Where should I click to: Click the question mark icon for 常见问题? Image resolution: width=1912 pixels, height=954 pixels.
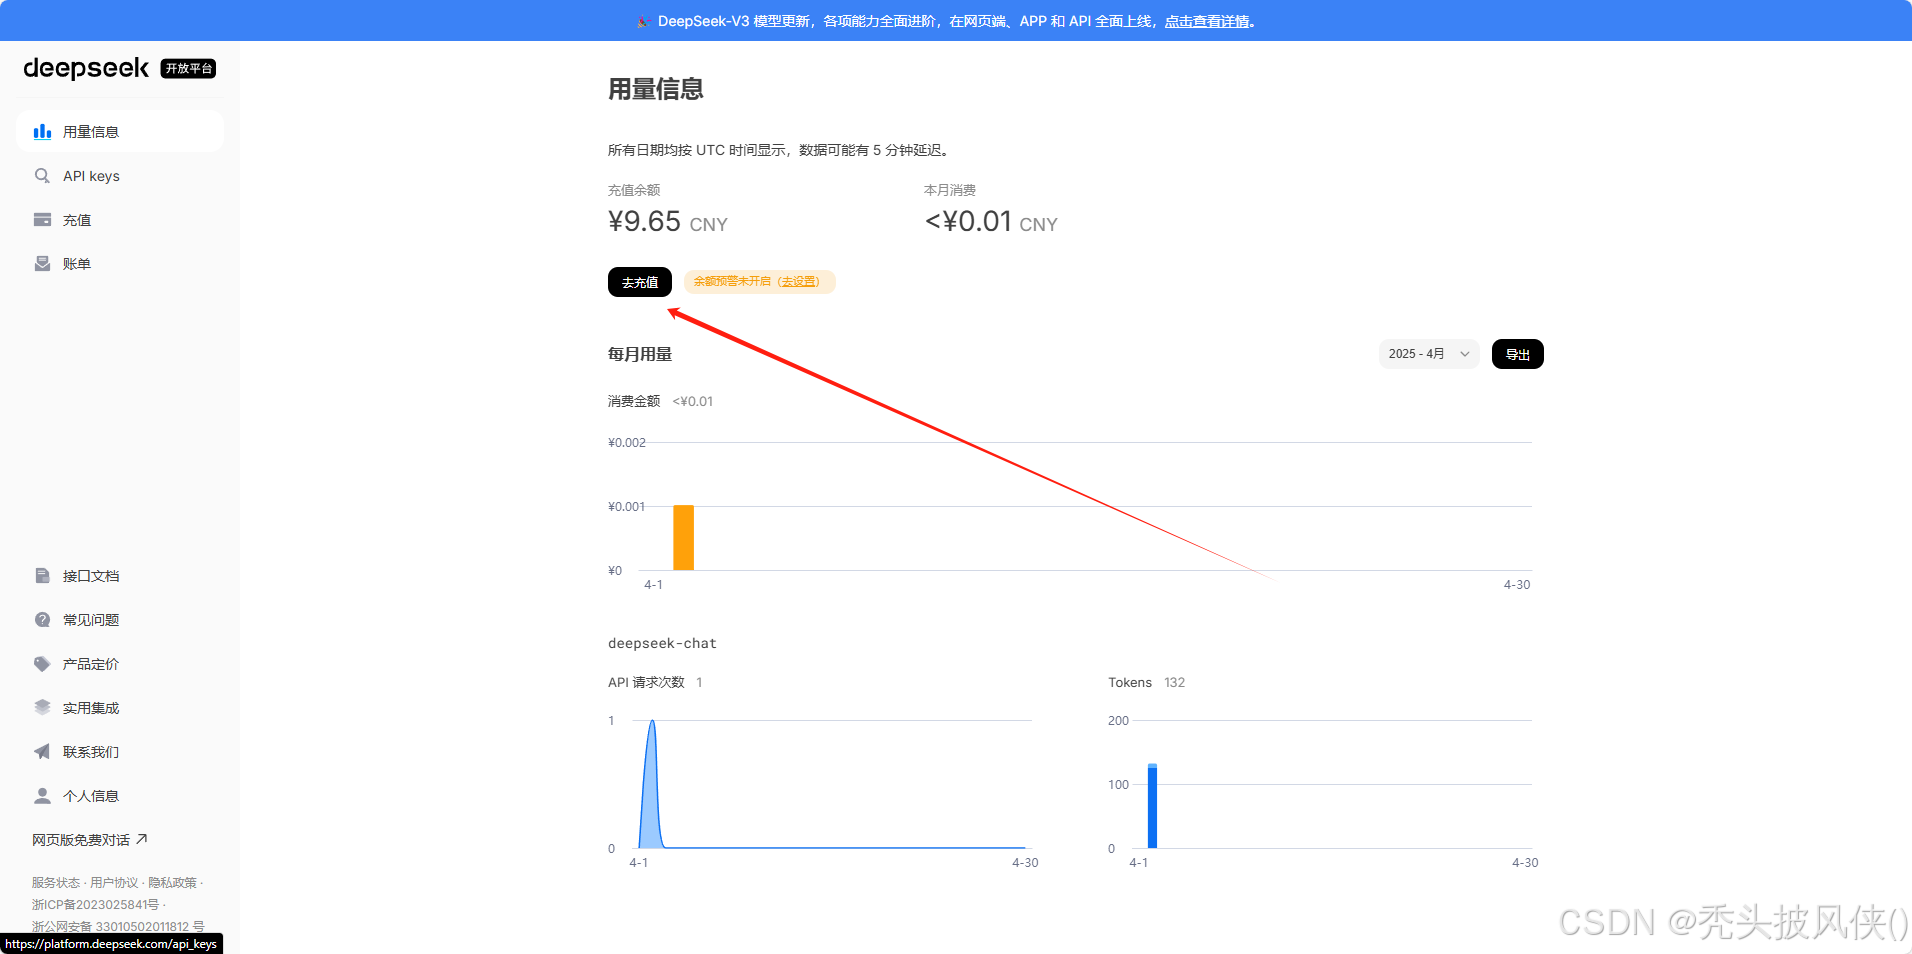click(x=42, y=620)
